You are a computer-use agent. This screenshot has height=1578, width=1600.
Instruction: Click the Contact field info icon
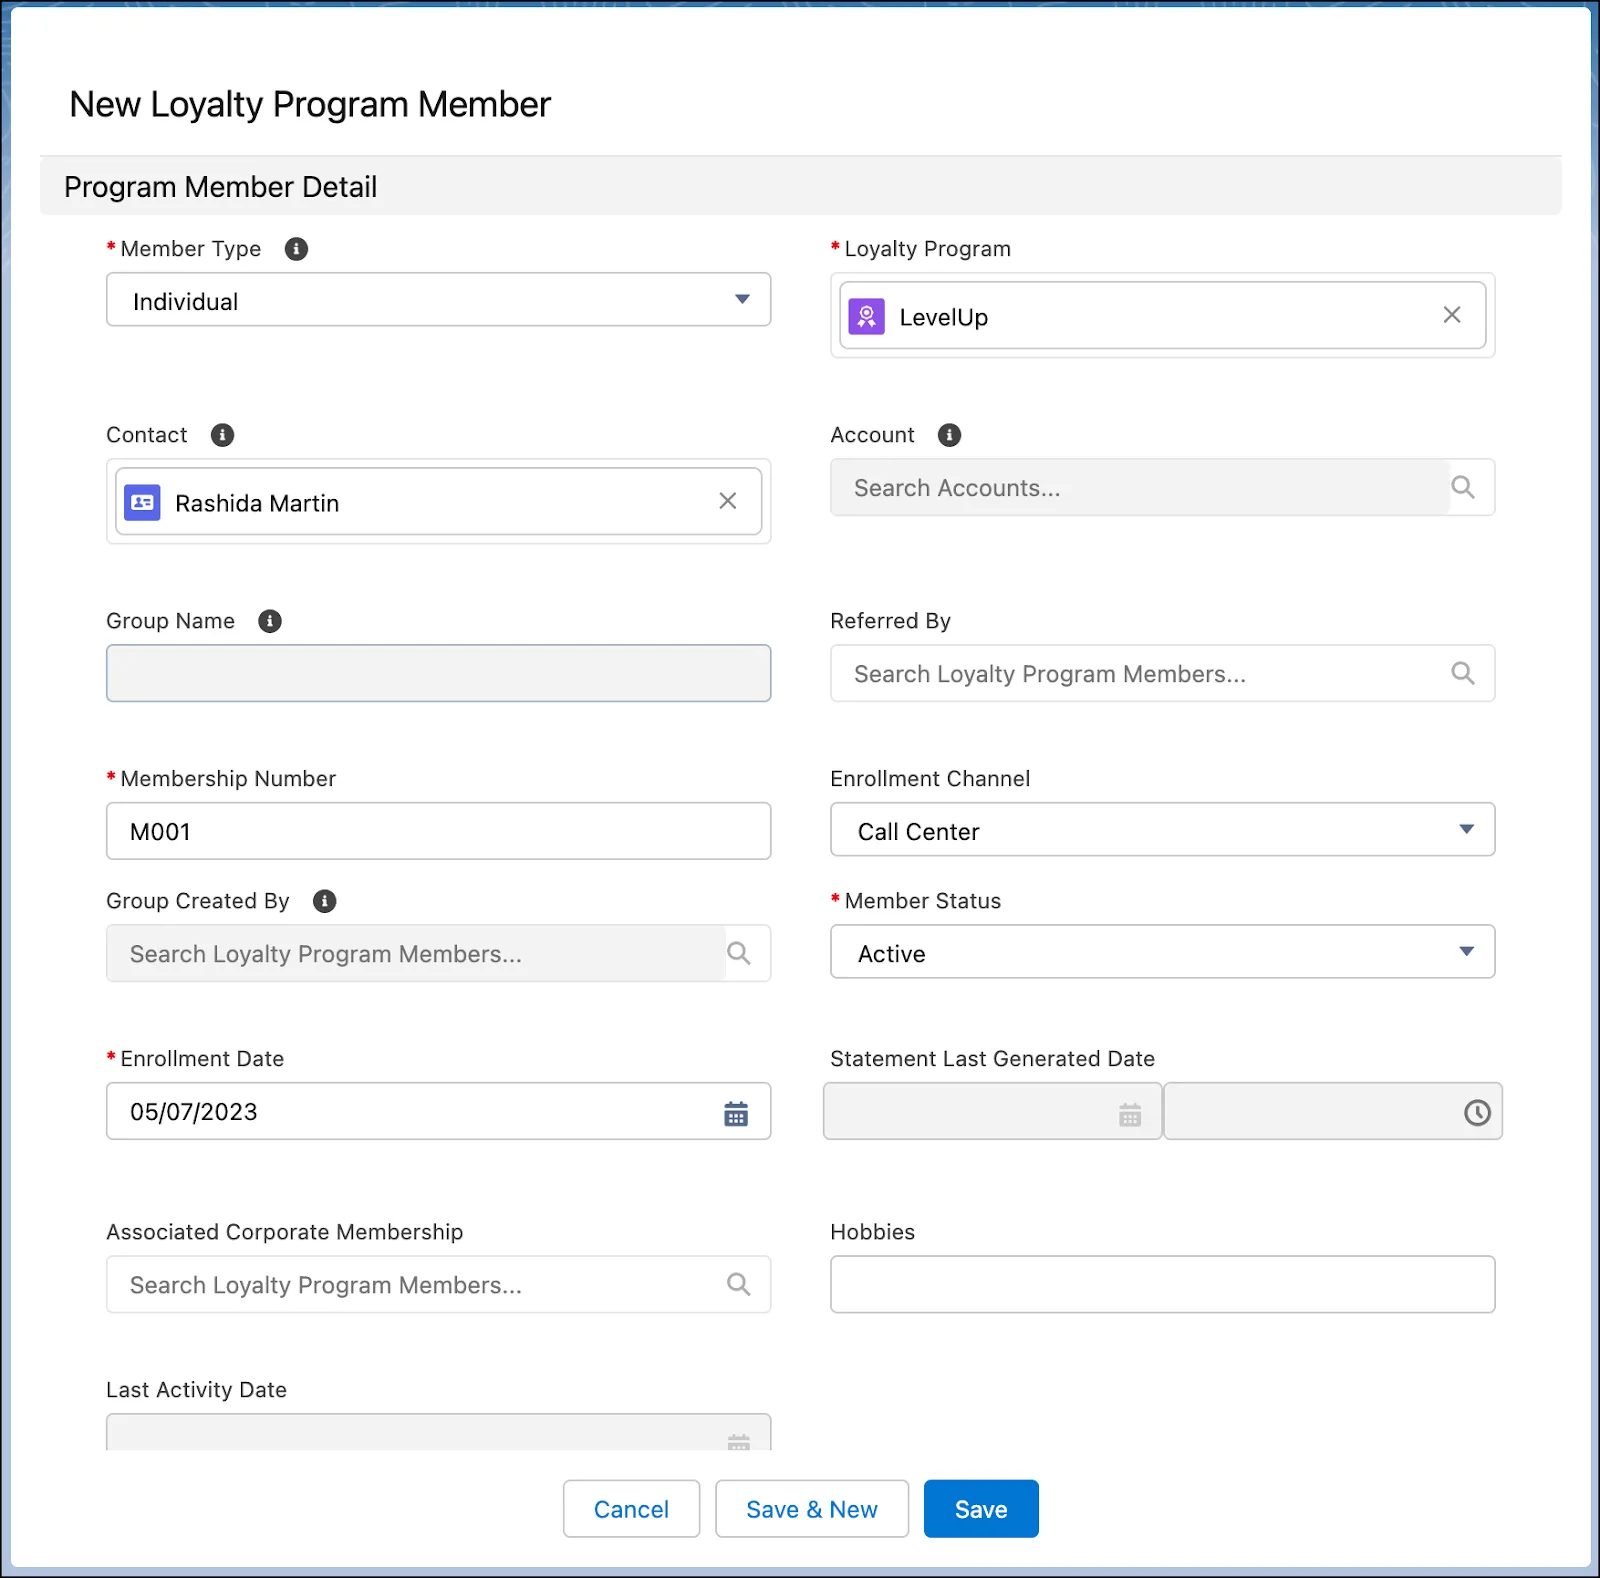[222, 435]
